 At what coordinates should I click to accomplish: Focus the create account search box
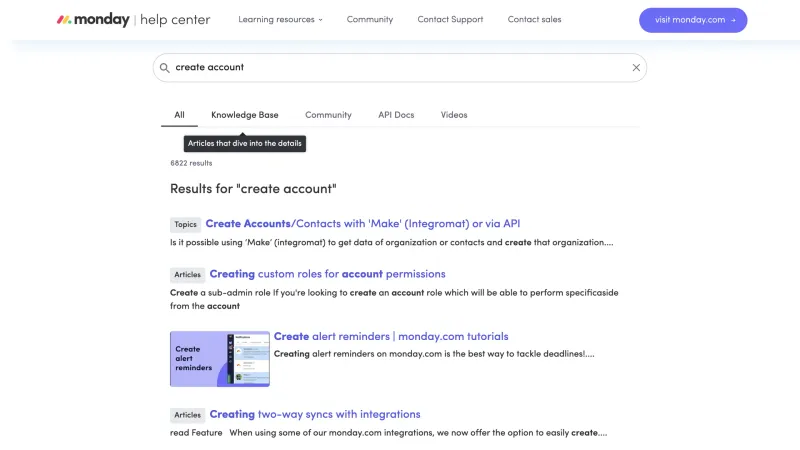pos(399,67)
